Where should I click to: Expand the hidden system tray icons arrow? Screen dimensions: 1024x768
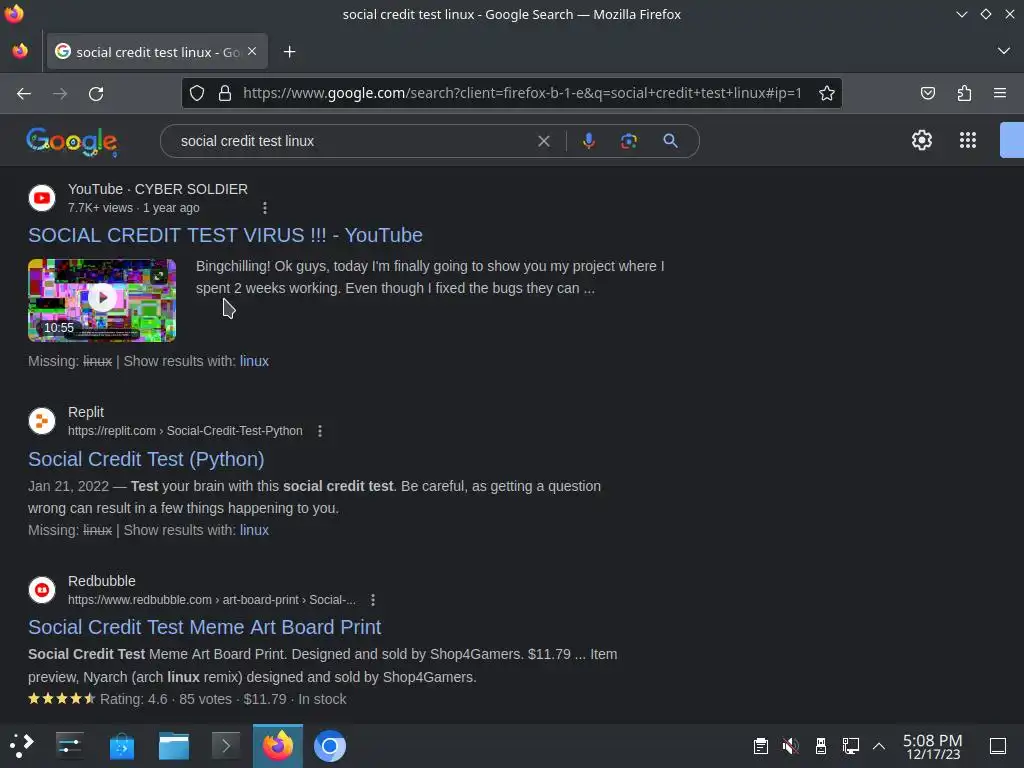tap(879, 746)
